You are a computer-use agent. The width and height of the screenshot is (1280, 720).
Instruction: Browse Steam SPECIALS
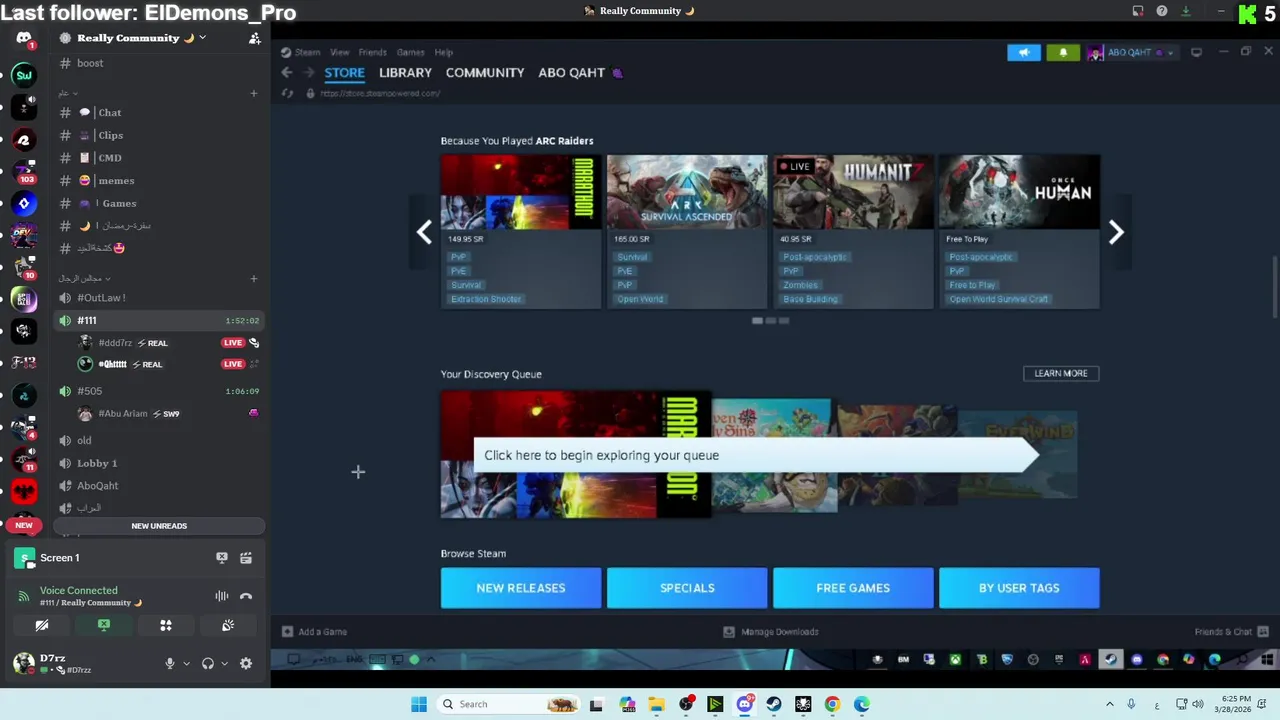pyautogui.click(x=687, y=588)
